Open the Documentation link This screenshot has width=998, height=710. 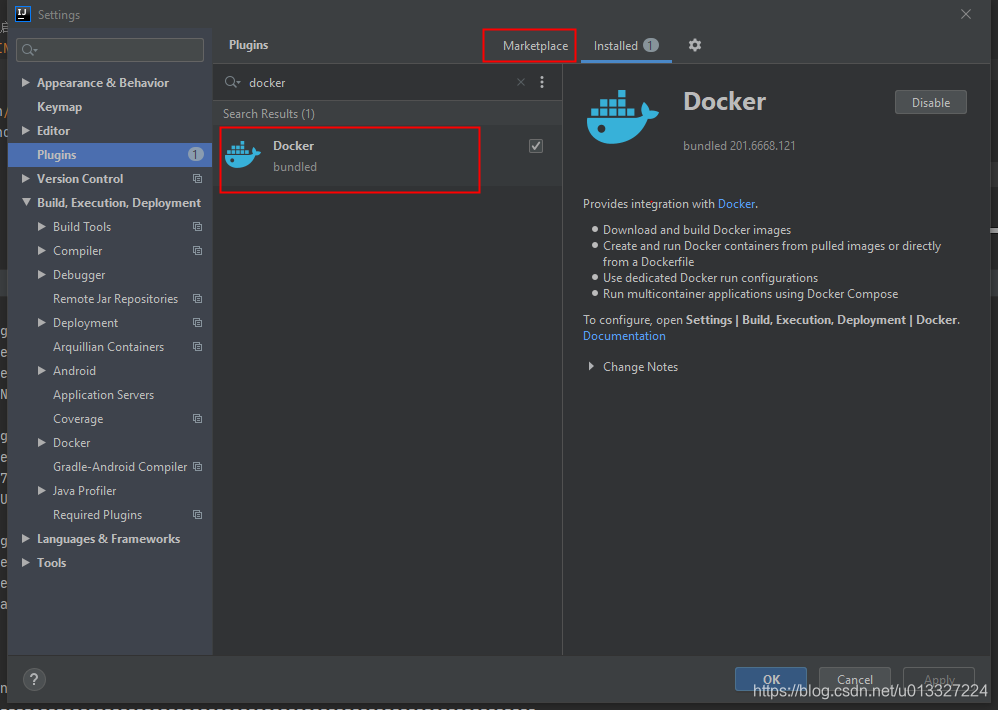pyautogui.click(x=623, y=335)
